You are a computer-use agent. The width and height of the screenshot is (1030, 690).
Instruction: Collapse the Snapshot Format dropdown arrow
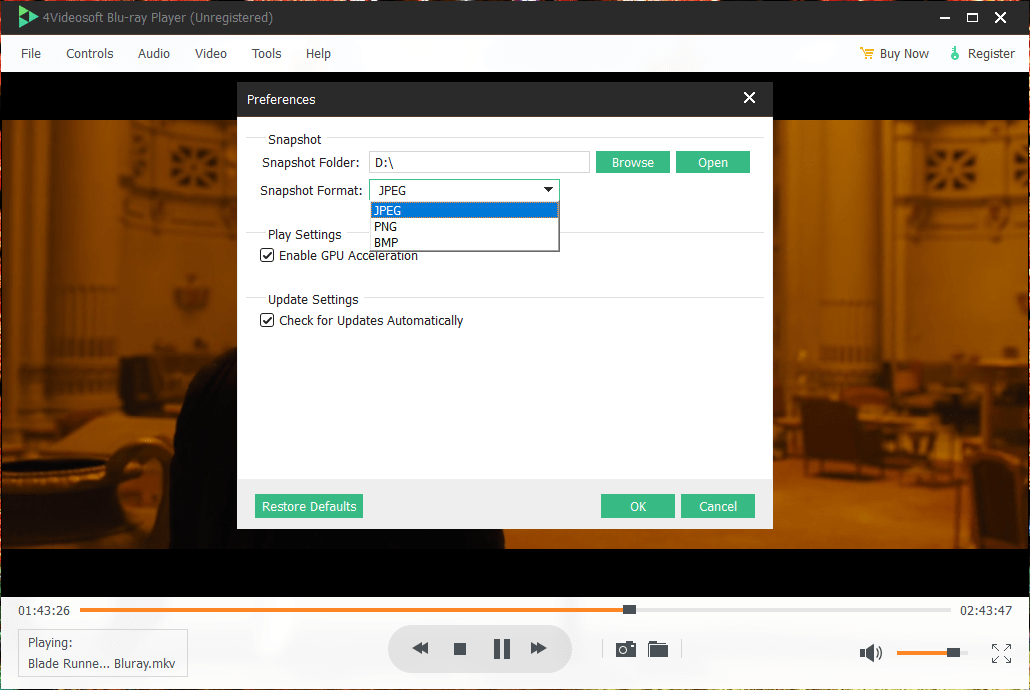(x=548, y=190)
